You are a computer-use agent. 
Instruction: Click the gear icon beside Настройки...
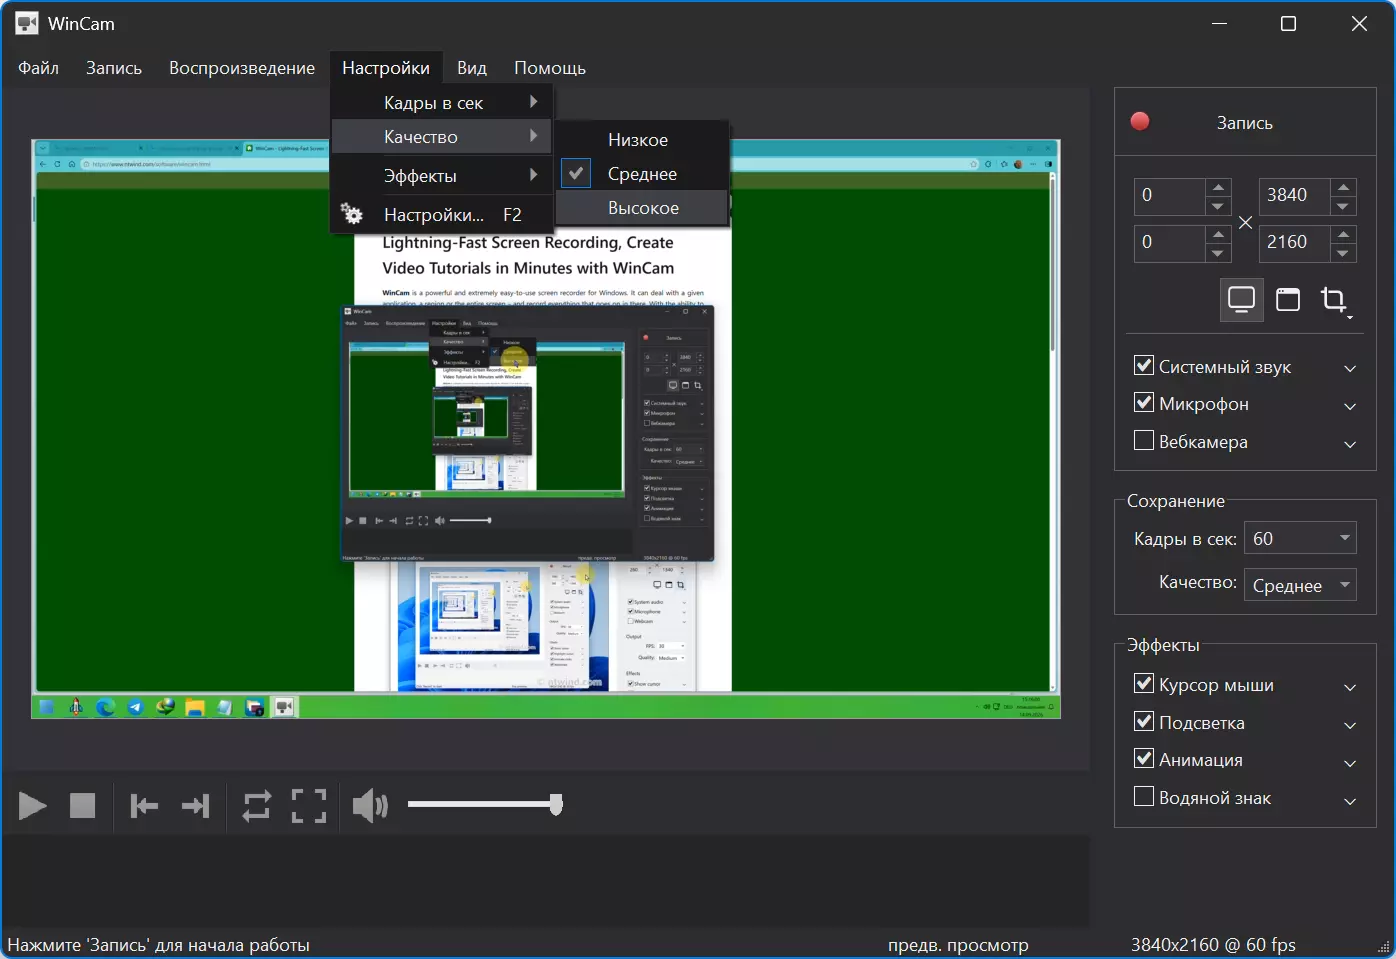click(351, 214)
